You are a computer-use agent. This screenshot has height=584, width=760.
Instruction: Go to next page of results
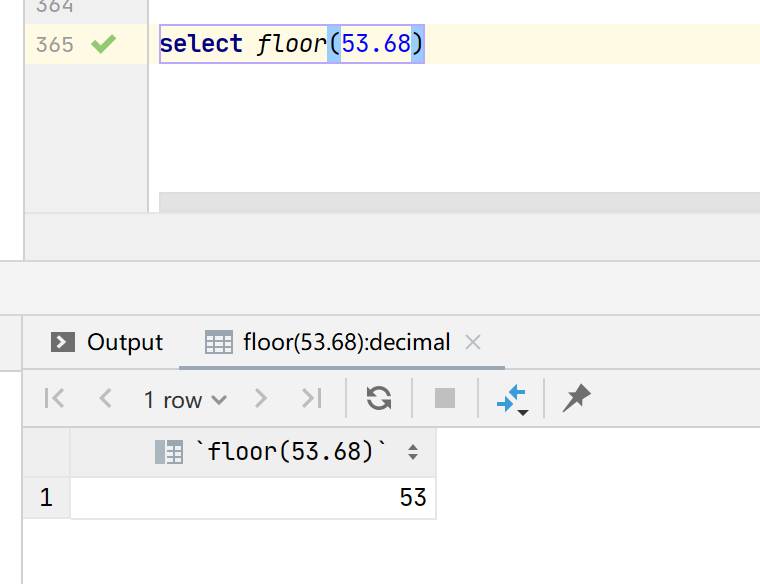click(x=260, y=398)
